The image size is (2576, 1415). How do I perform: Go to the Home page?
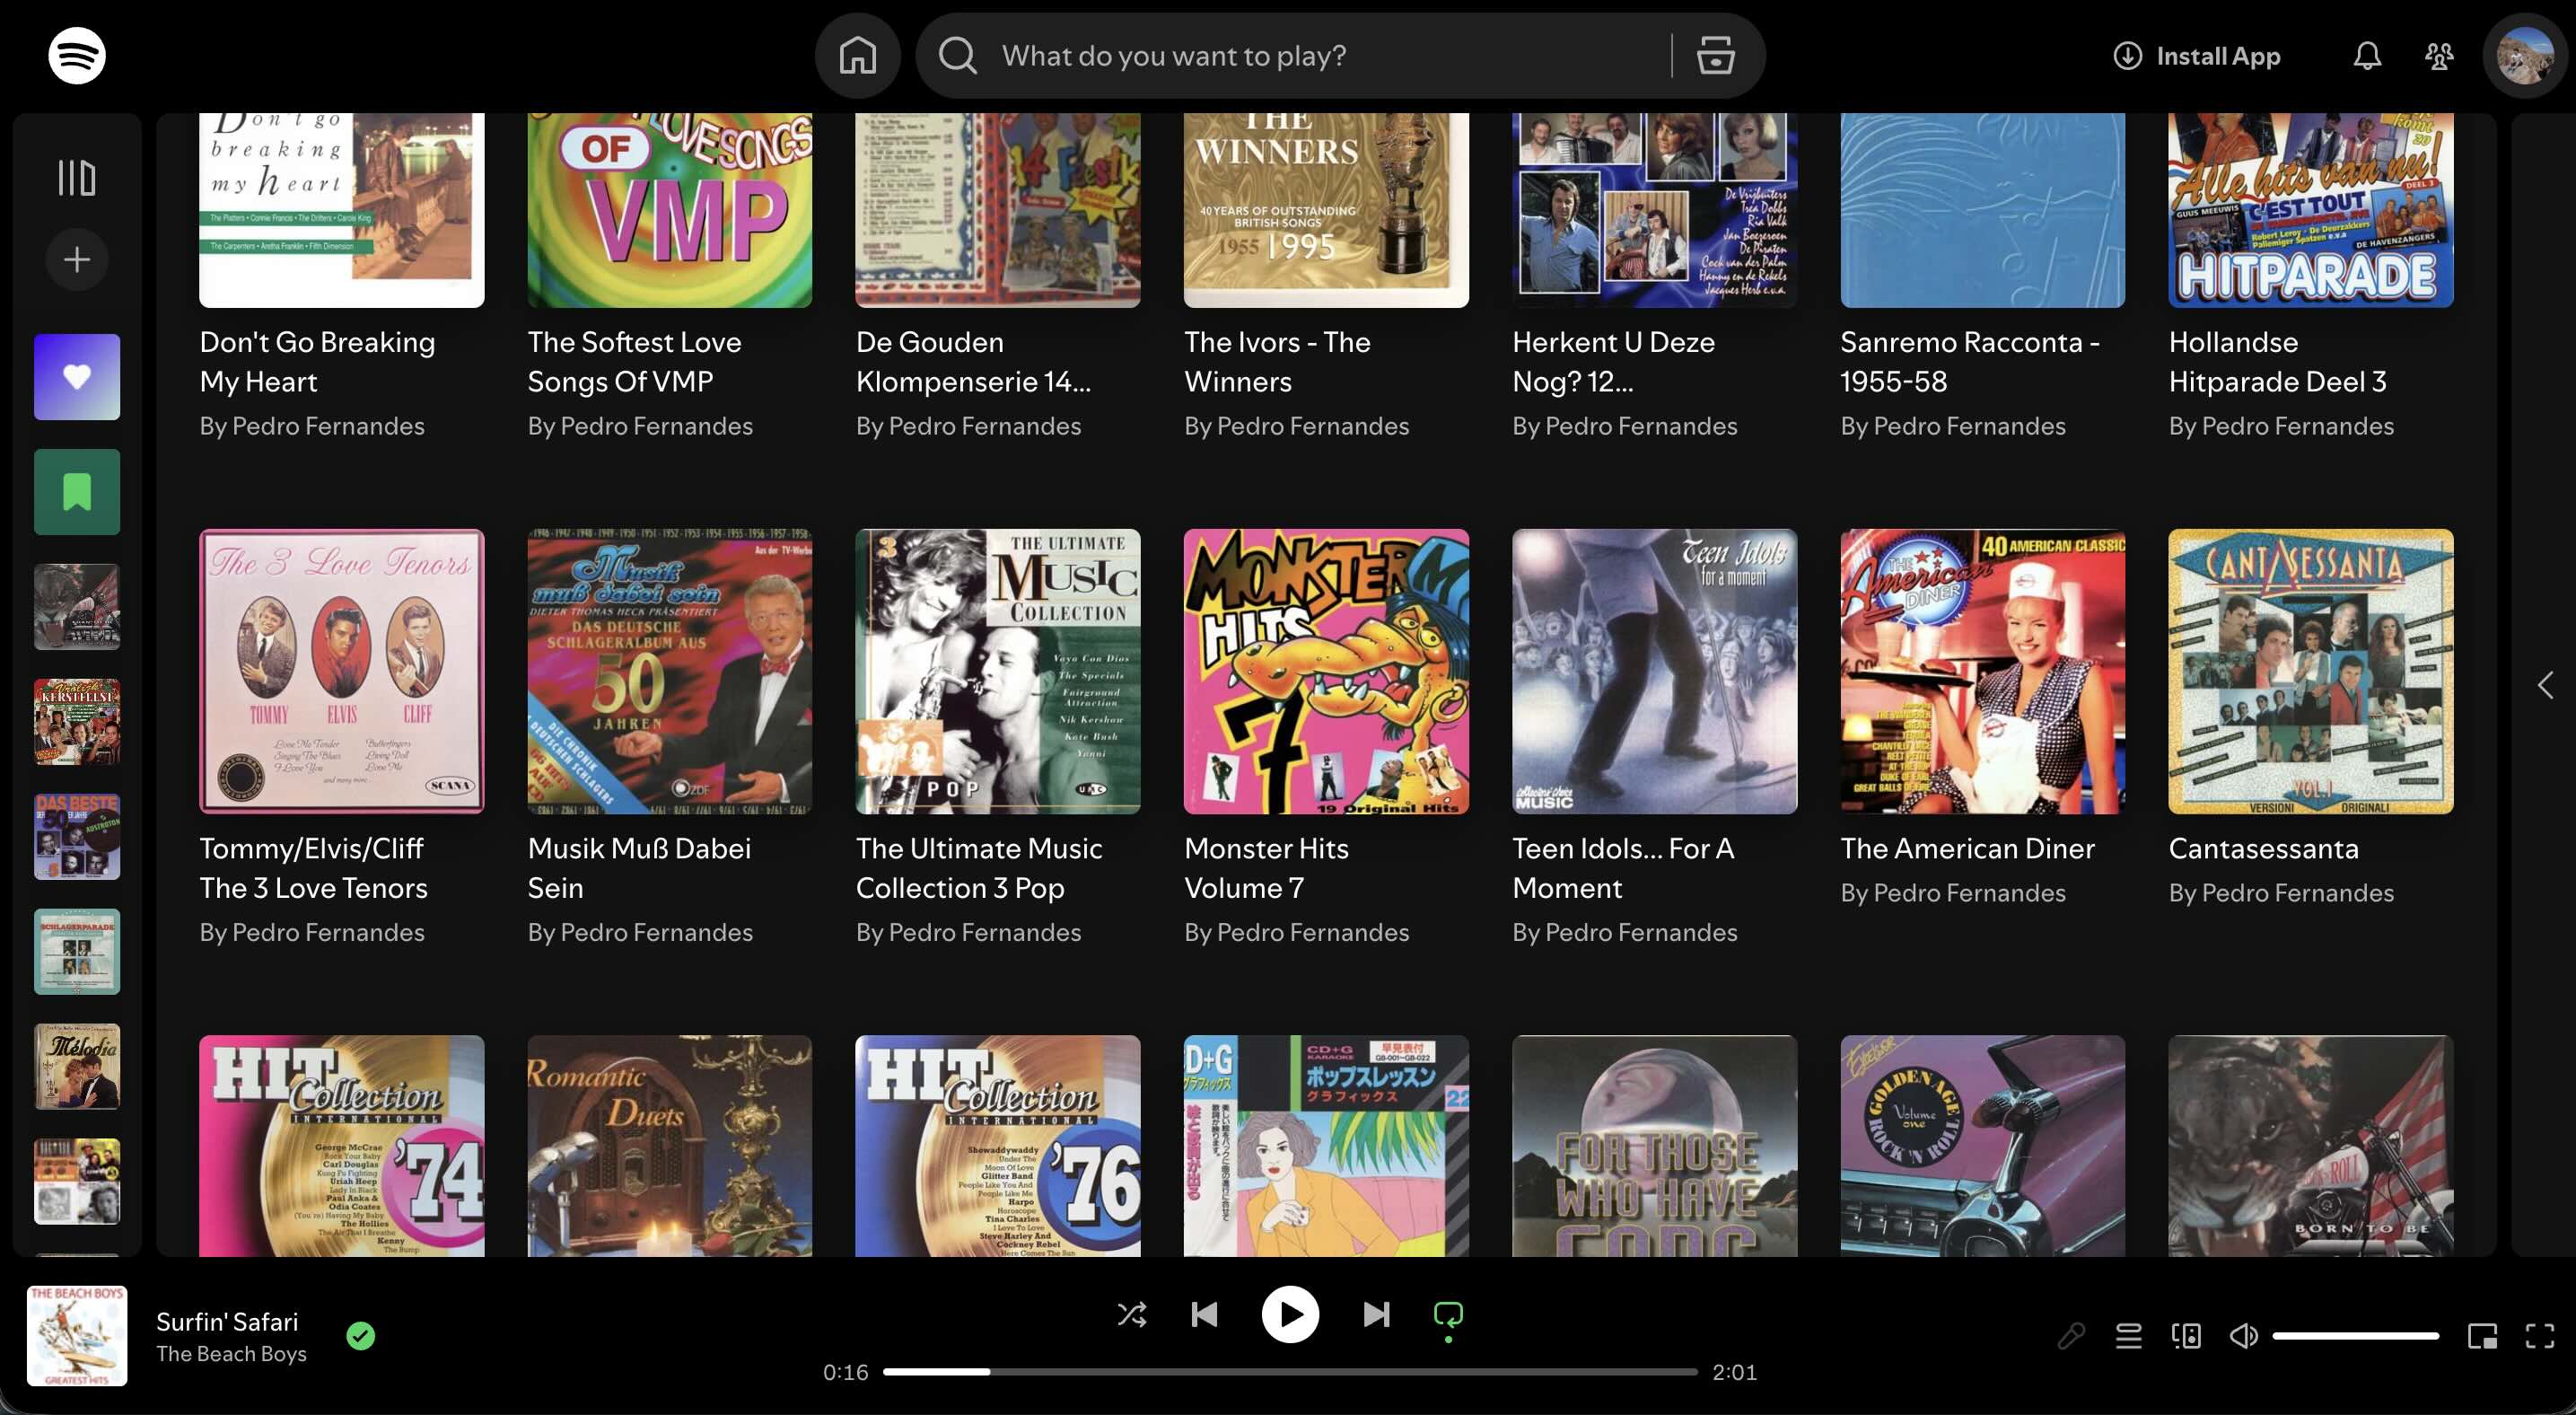tap(857, 56)
